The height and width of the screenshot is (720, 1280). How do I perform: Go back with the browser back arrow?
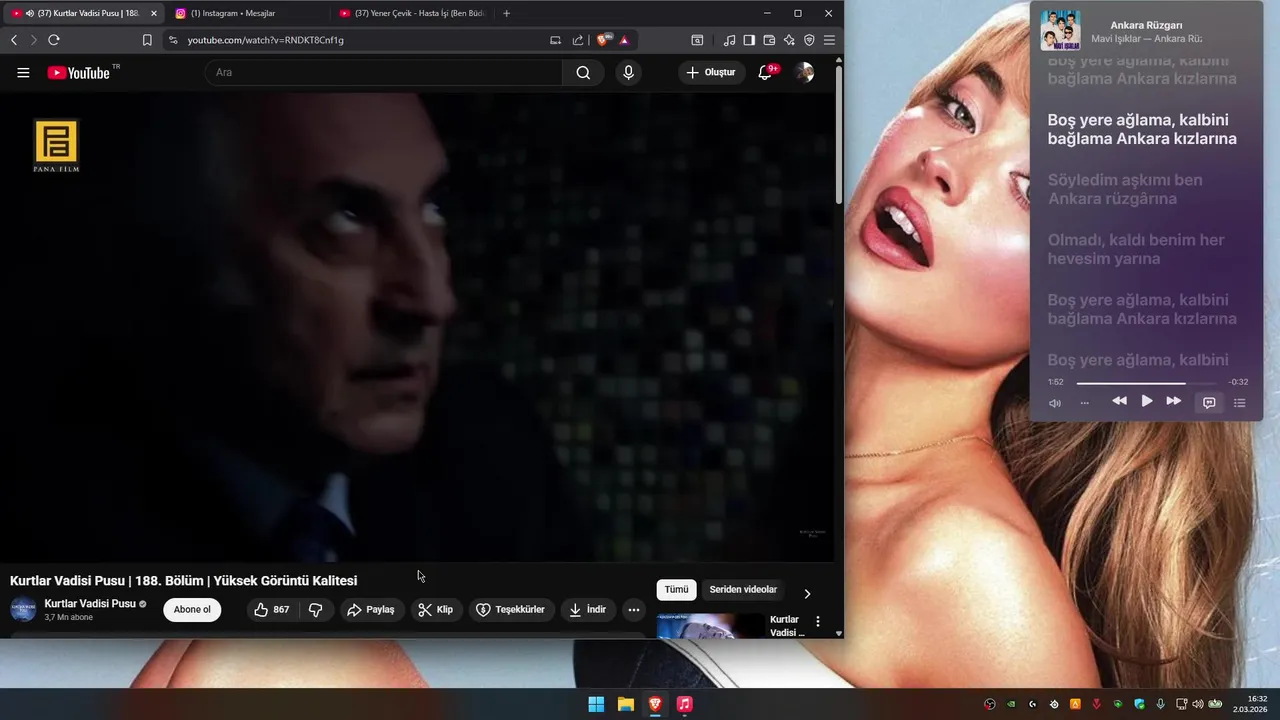point(14,40)
